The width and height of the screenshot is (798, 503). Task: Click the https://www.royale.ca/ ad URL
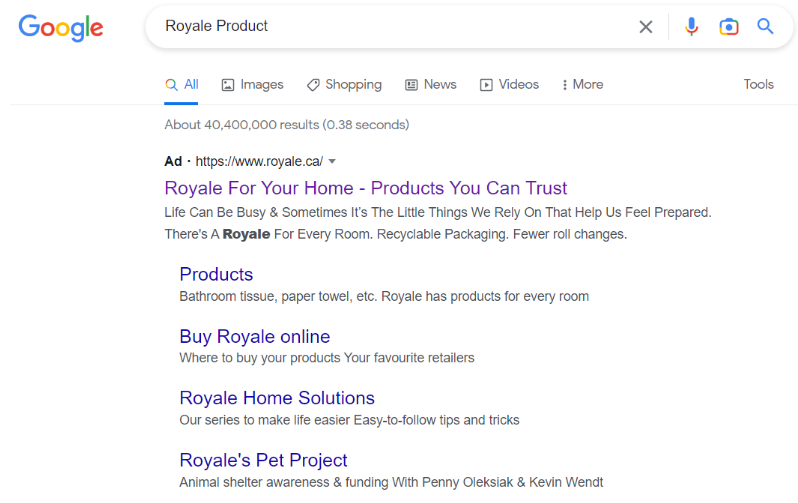259,162
